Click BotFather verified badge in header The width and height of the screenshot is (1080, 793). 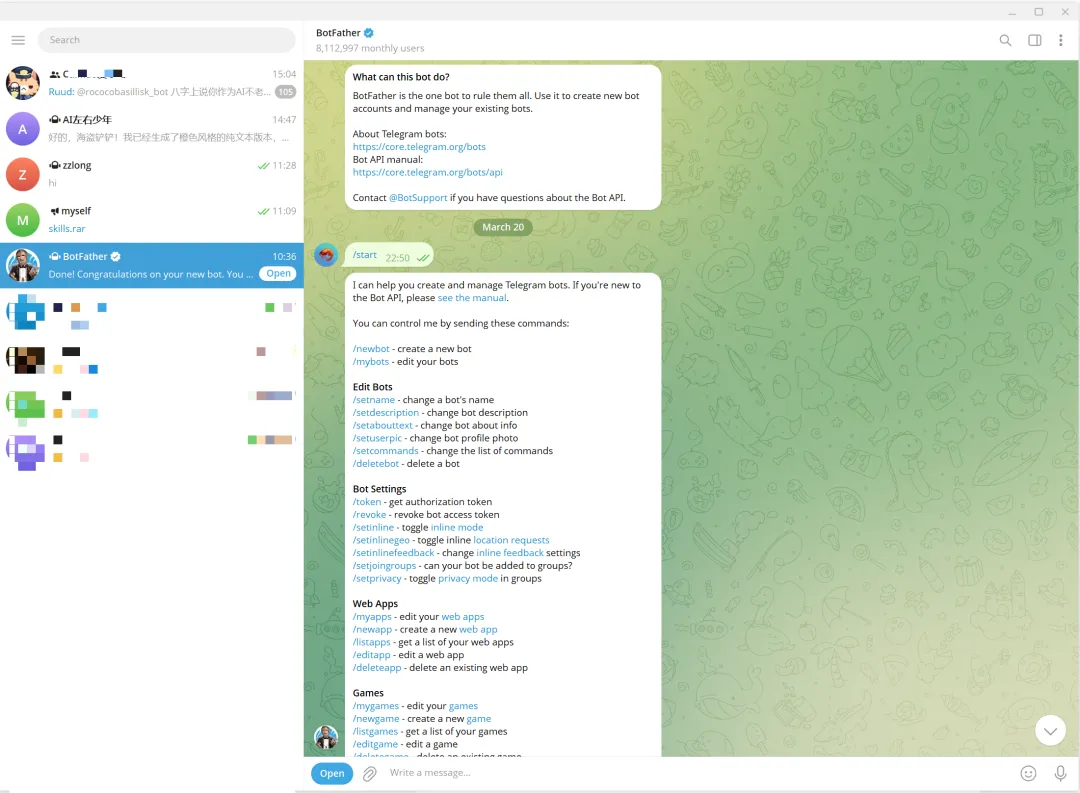[x=368, y=32]
